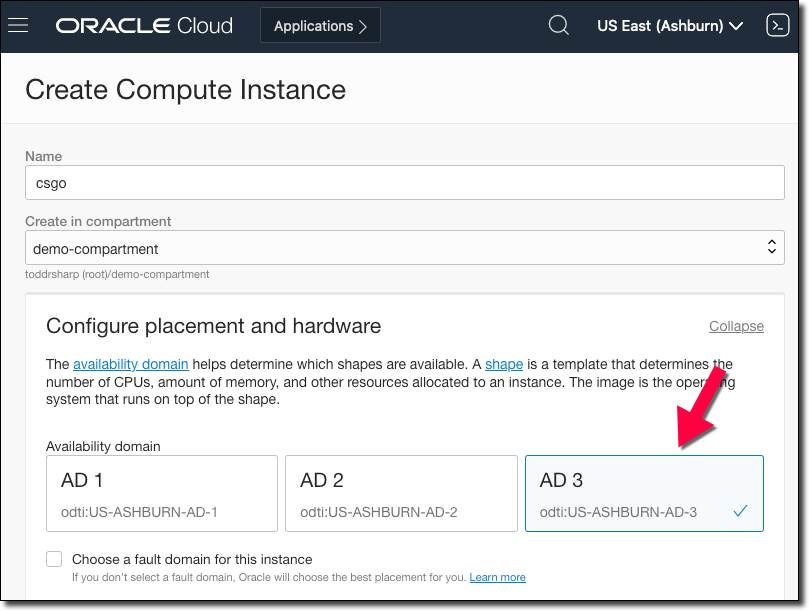Click the Oracle Cloud logo
The width and height of the screenshot is (809, 611).
(144, 26)
